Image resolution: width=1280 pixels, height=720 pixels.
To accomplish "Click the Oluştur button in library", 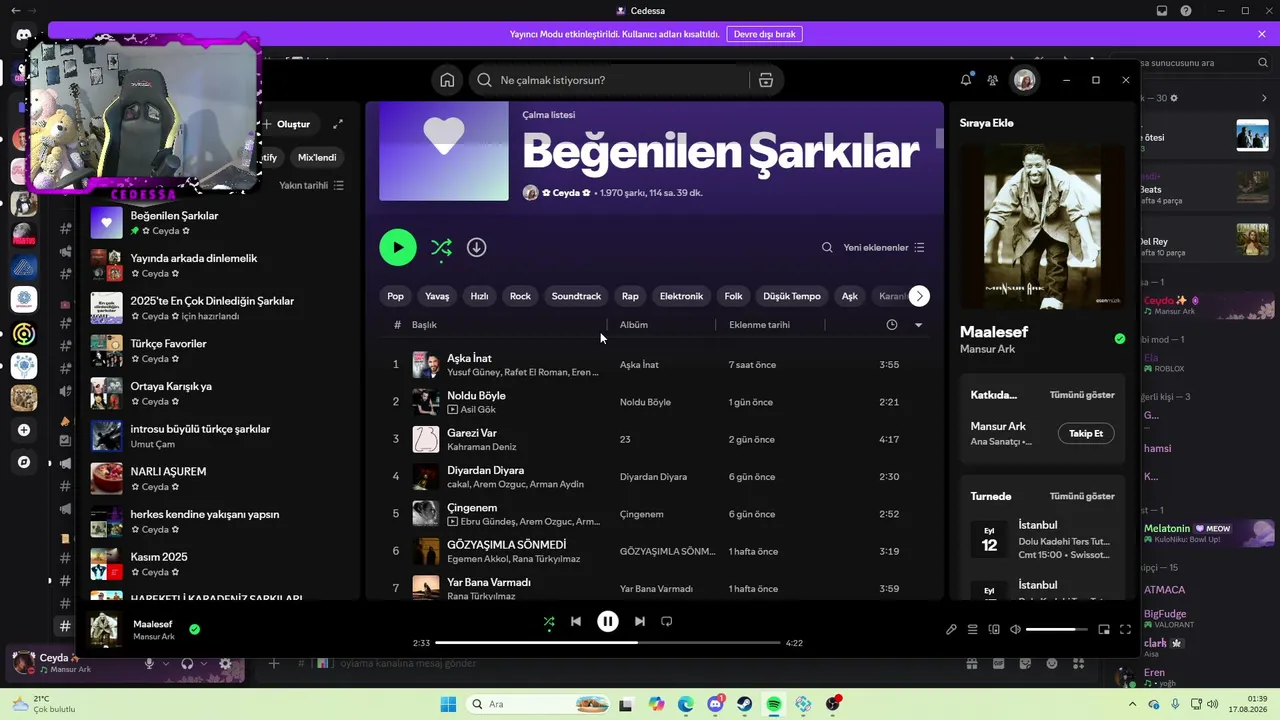I will point(287,124).
